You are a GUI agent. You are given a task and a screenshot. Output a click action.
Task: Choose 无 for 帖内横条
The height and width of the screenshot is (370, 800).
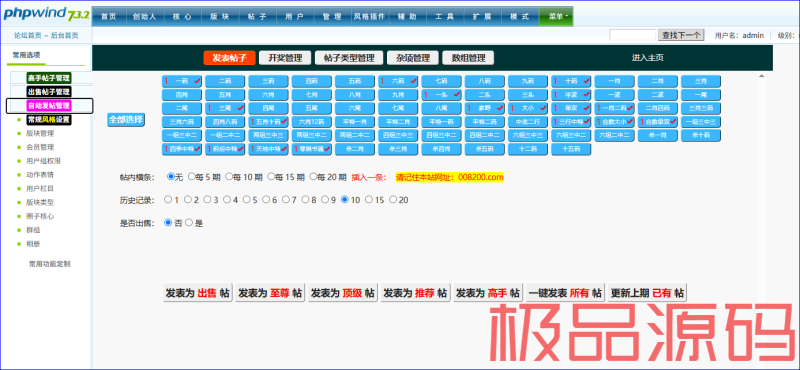point(171,177)
